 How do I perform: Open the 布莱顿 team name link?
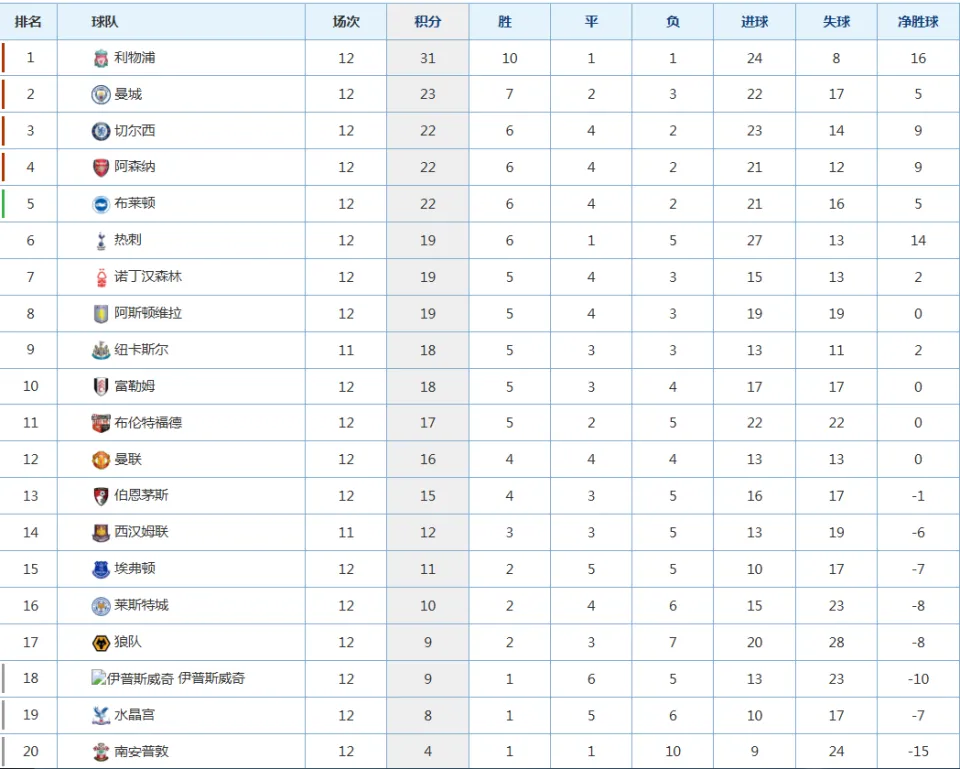135,203
